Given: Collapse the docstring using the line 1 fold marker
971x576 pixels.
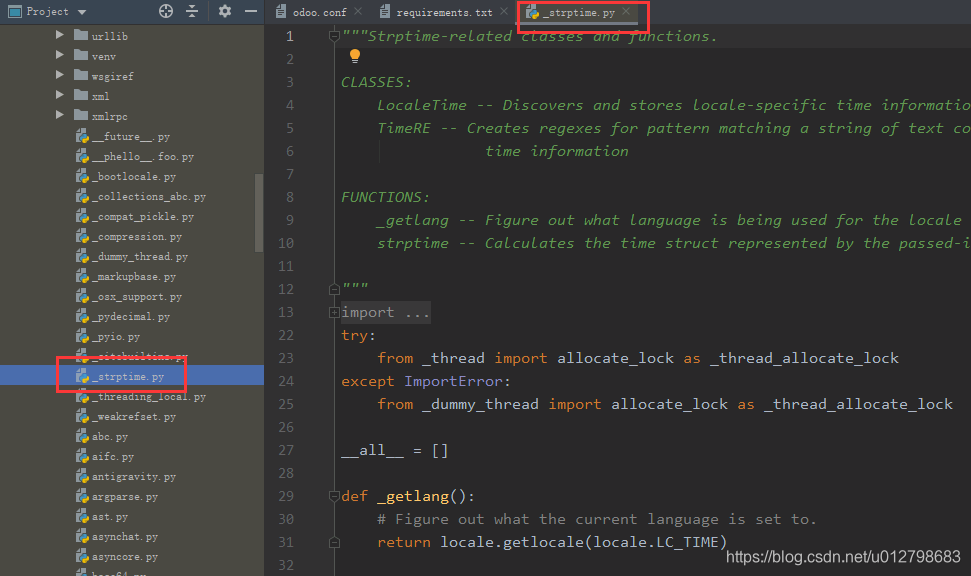Looking at the screenshot, I should [334, 35].
